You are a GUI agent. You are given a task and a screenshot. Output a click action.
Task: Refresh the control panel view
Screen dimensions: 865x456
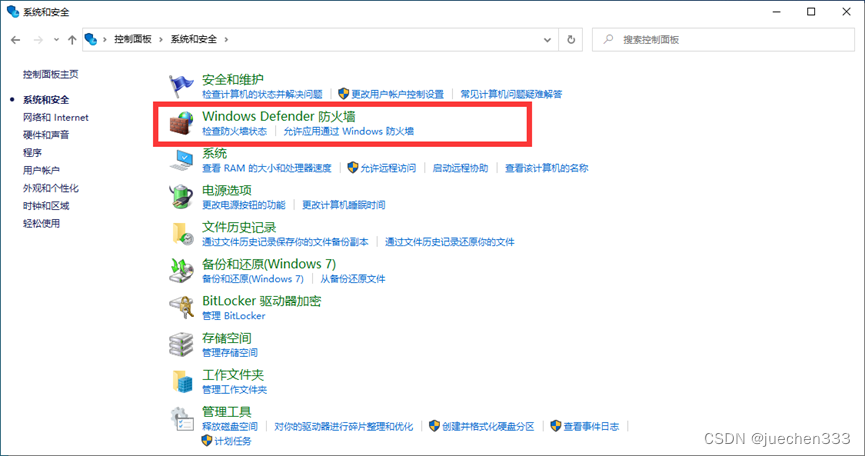571,40
